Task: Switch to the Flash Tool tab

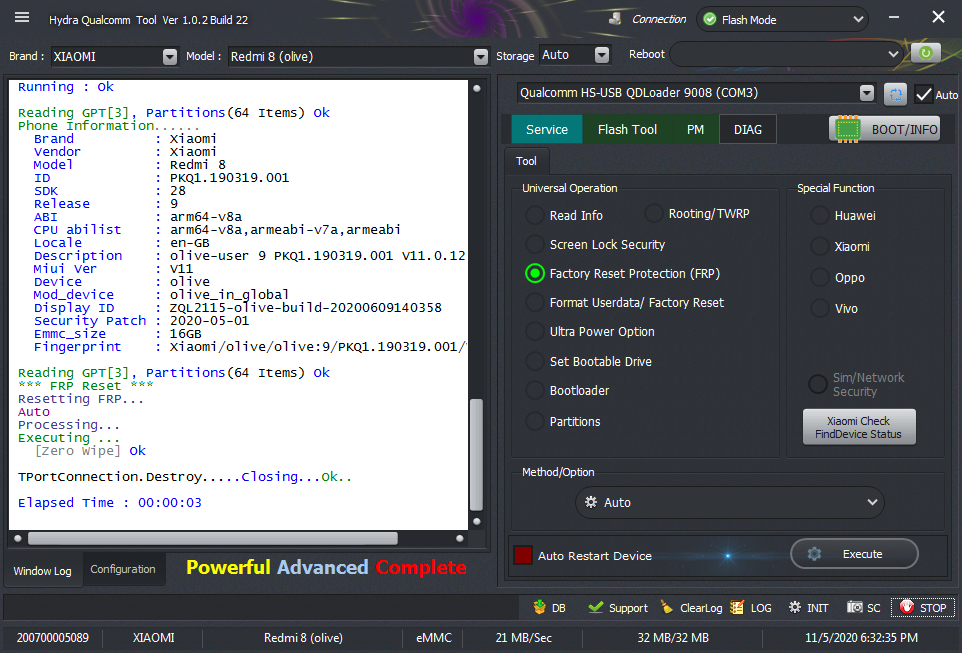Action: click(627, 129)
